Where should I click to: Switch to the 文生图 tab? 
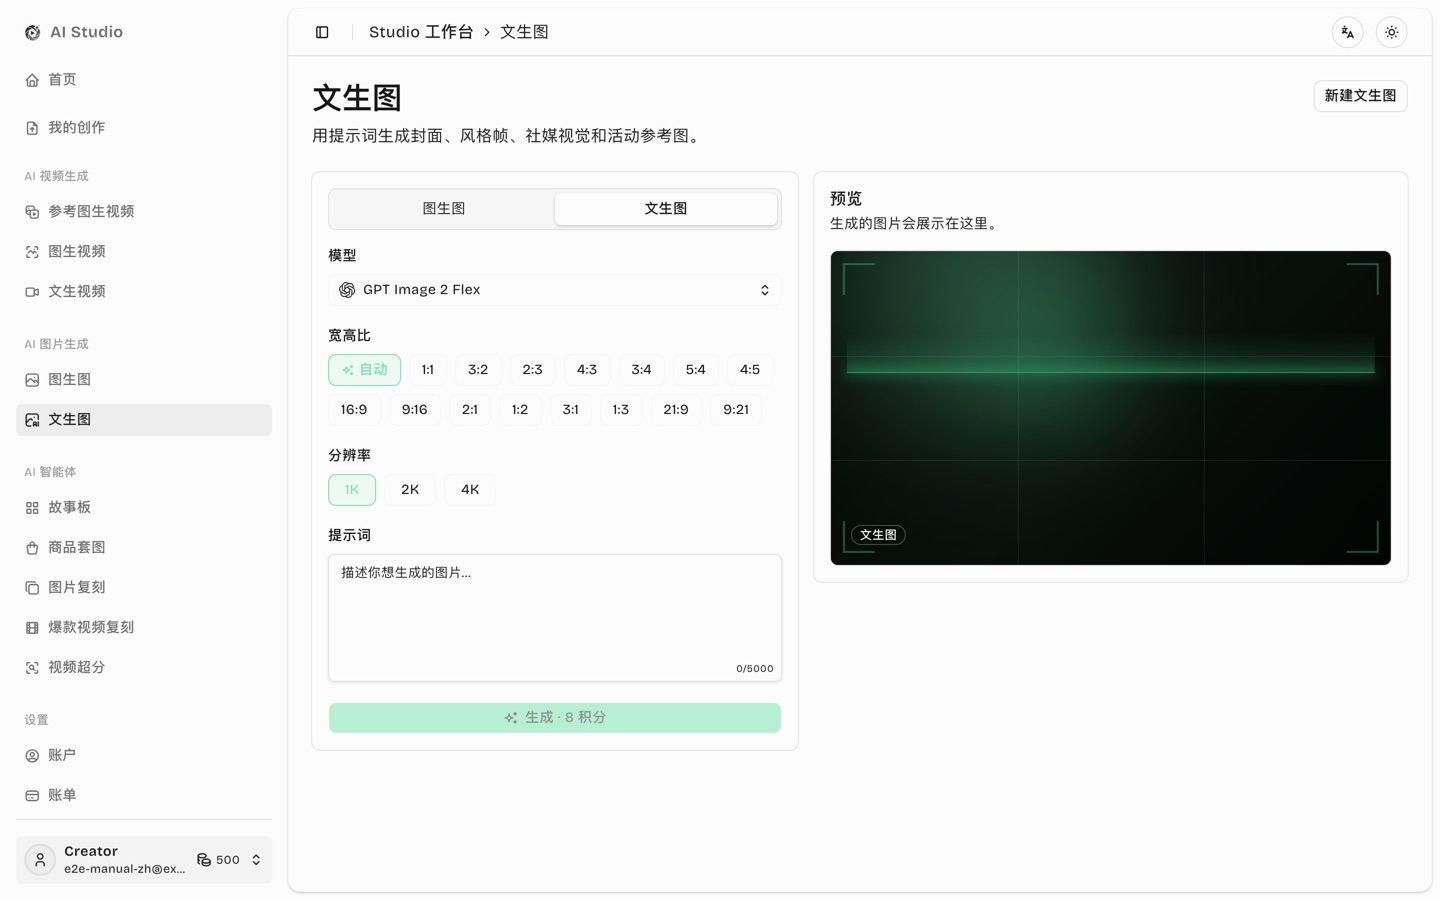click(666, 209)
